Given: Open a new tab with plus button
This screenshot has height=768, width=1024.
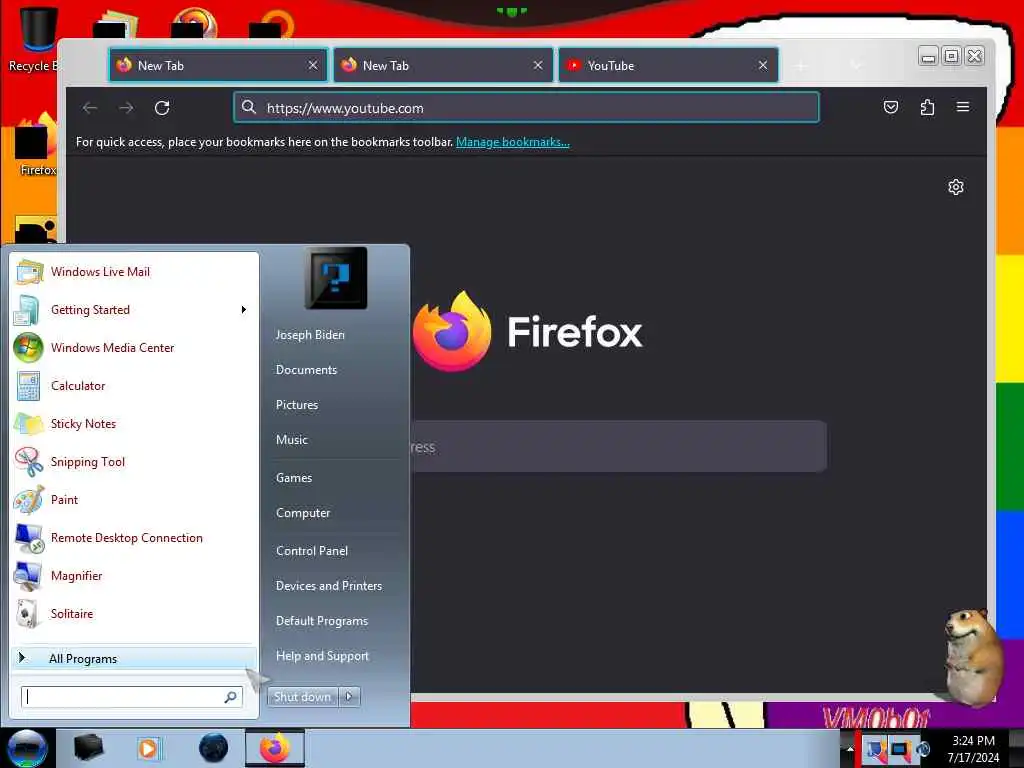Looking at the screenshot, I should [801, 65].
